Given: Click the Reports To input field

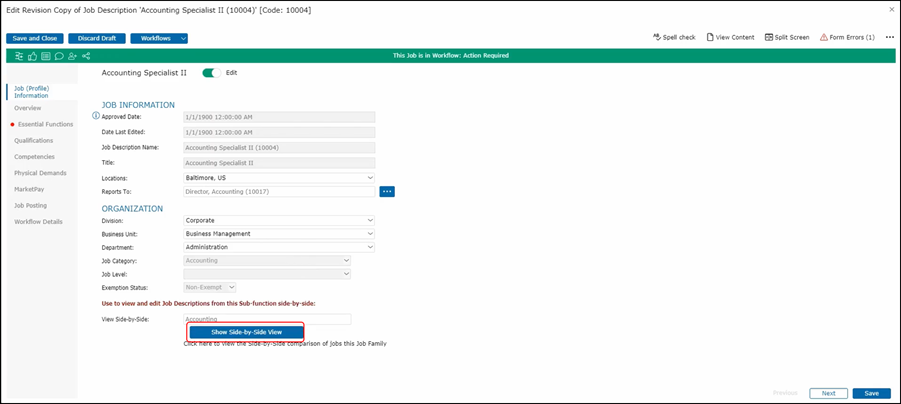Looking at the screenshot, I should (x=279, y=191).
